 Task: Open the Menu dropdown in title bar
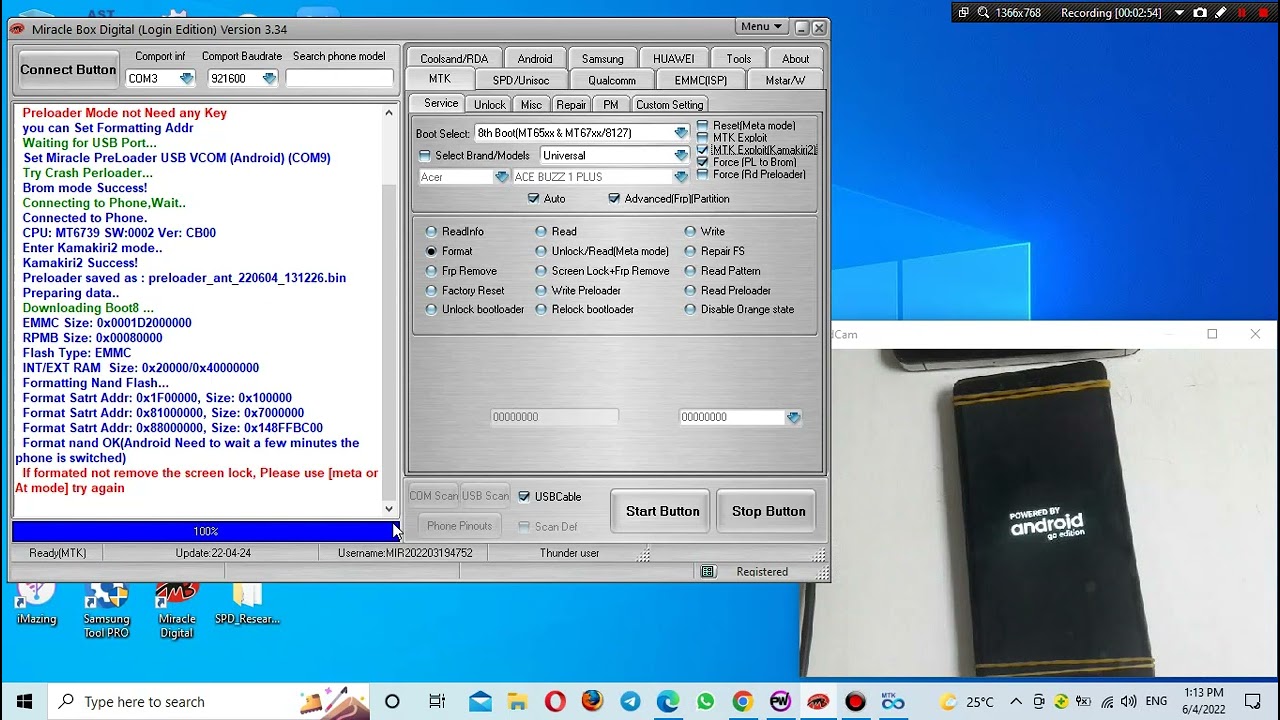click(761, 27)
